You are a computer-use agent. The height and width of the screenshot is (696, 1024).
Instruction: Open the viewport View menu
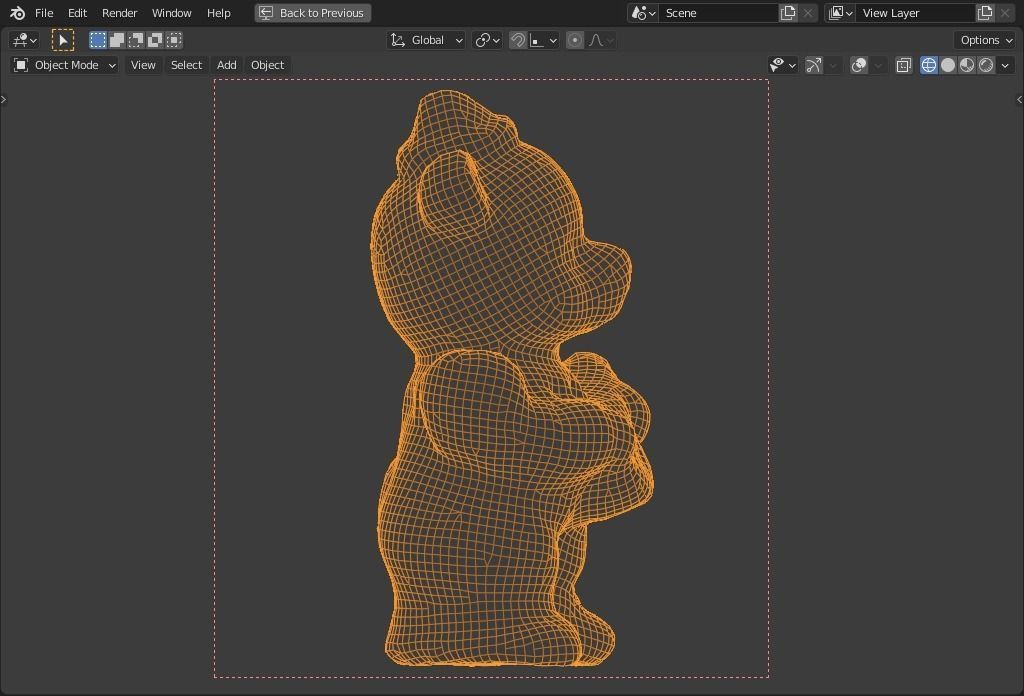(x=143, y=65)
